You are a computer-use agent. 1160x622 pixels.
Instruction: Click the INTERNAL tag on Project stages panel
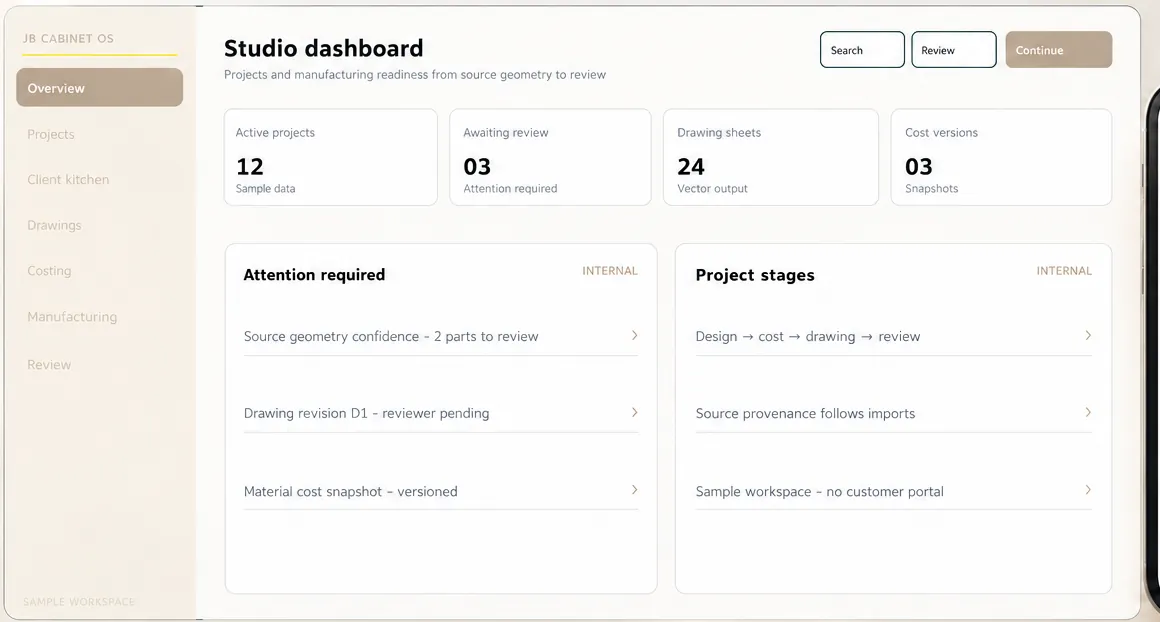pos(1064,271)
